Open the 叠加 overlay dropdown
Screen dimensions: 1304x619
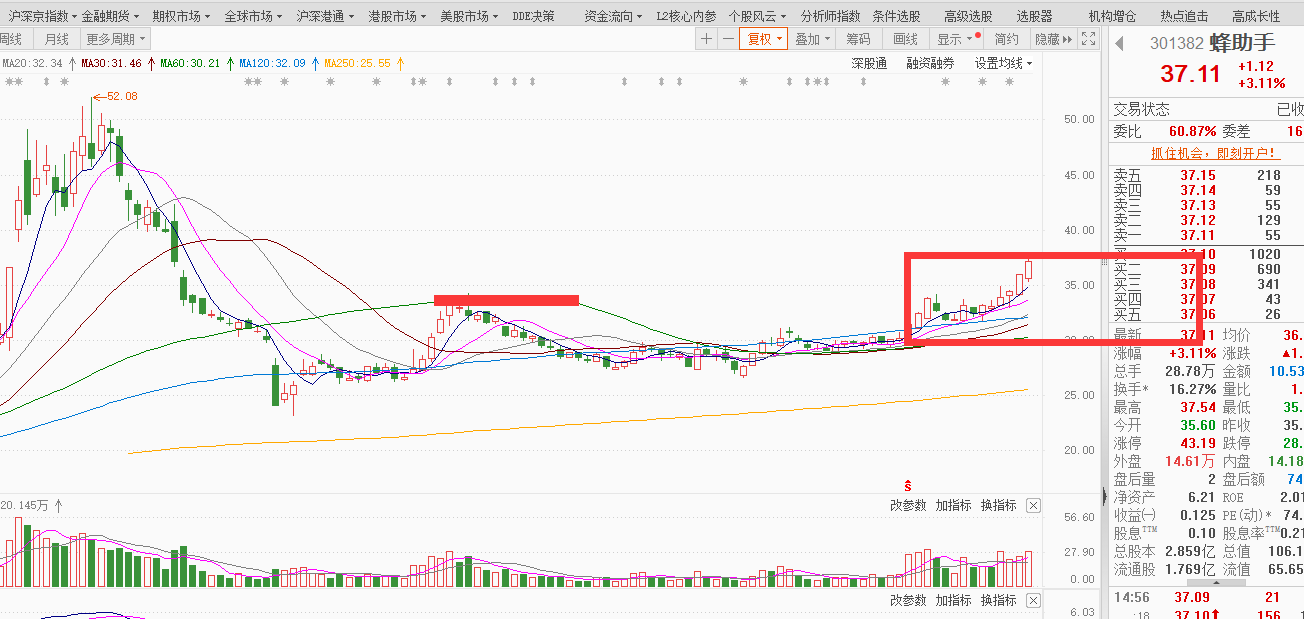[x=814, y=39]
